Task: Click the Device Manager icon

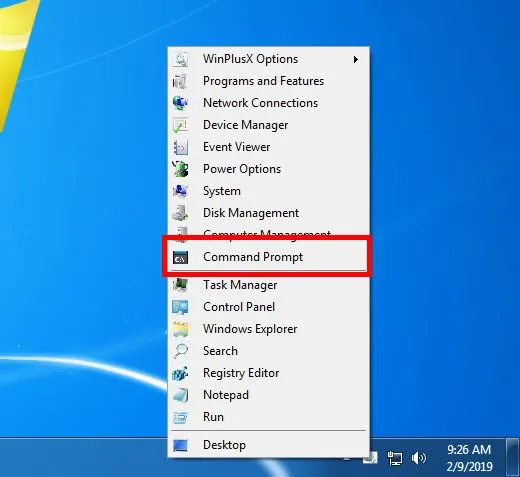Action: [180, 125]
